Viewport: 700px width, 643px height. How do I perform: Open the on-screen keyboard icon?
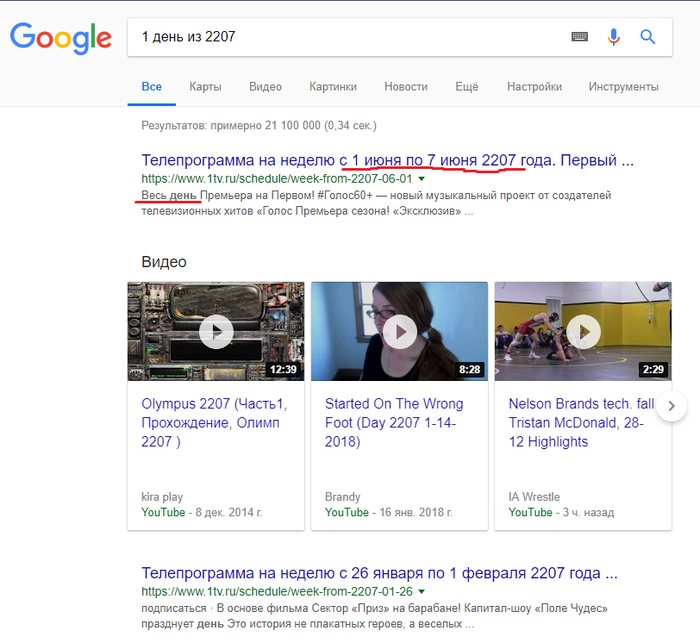tap(580, 37)
